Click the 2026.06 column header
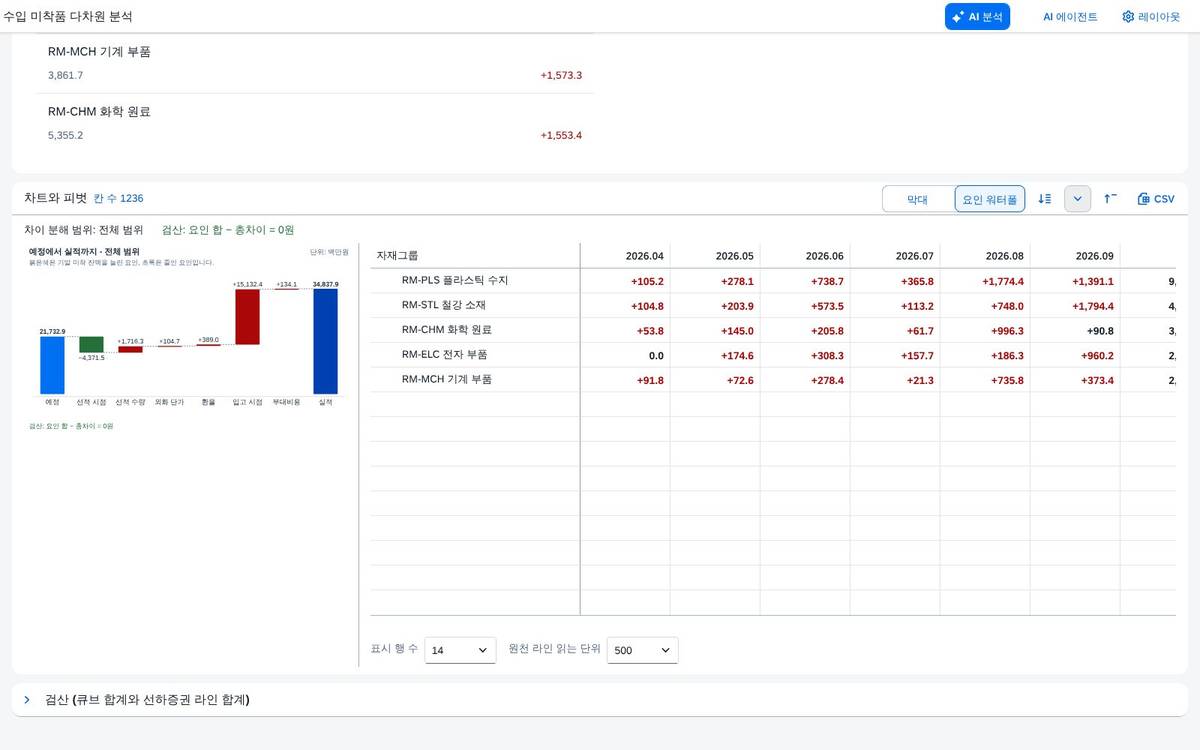 [x=805, y=256]
